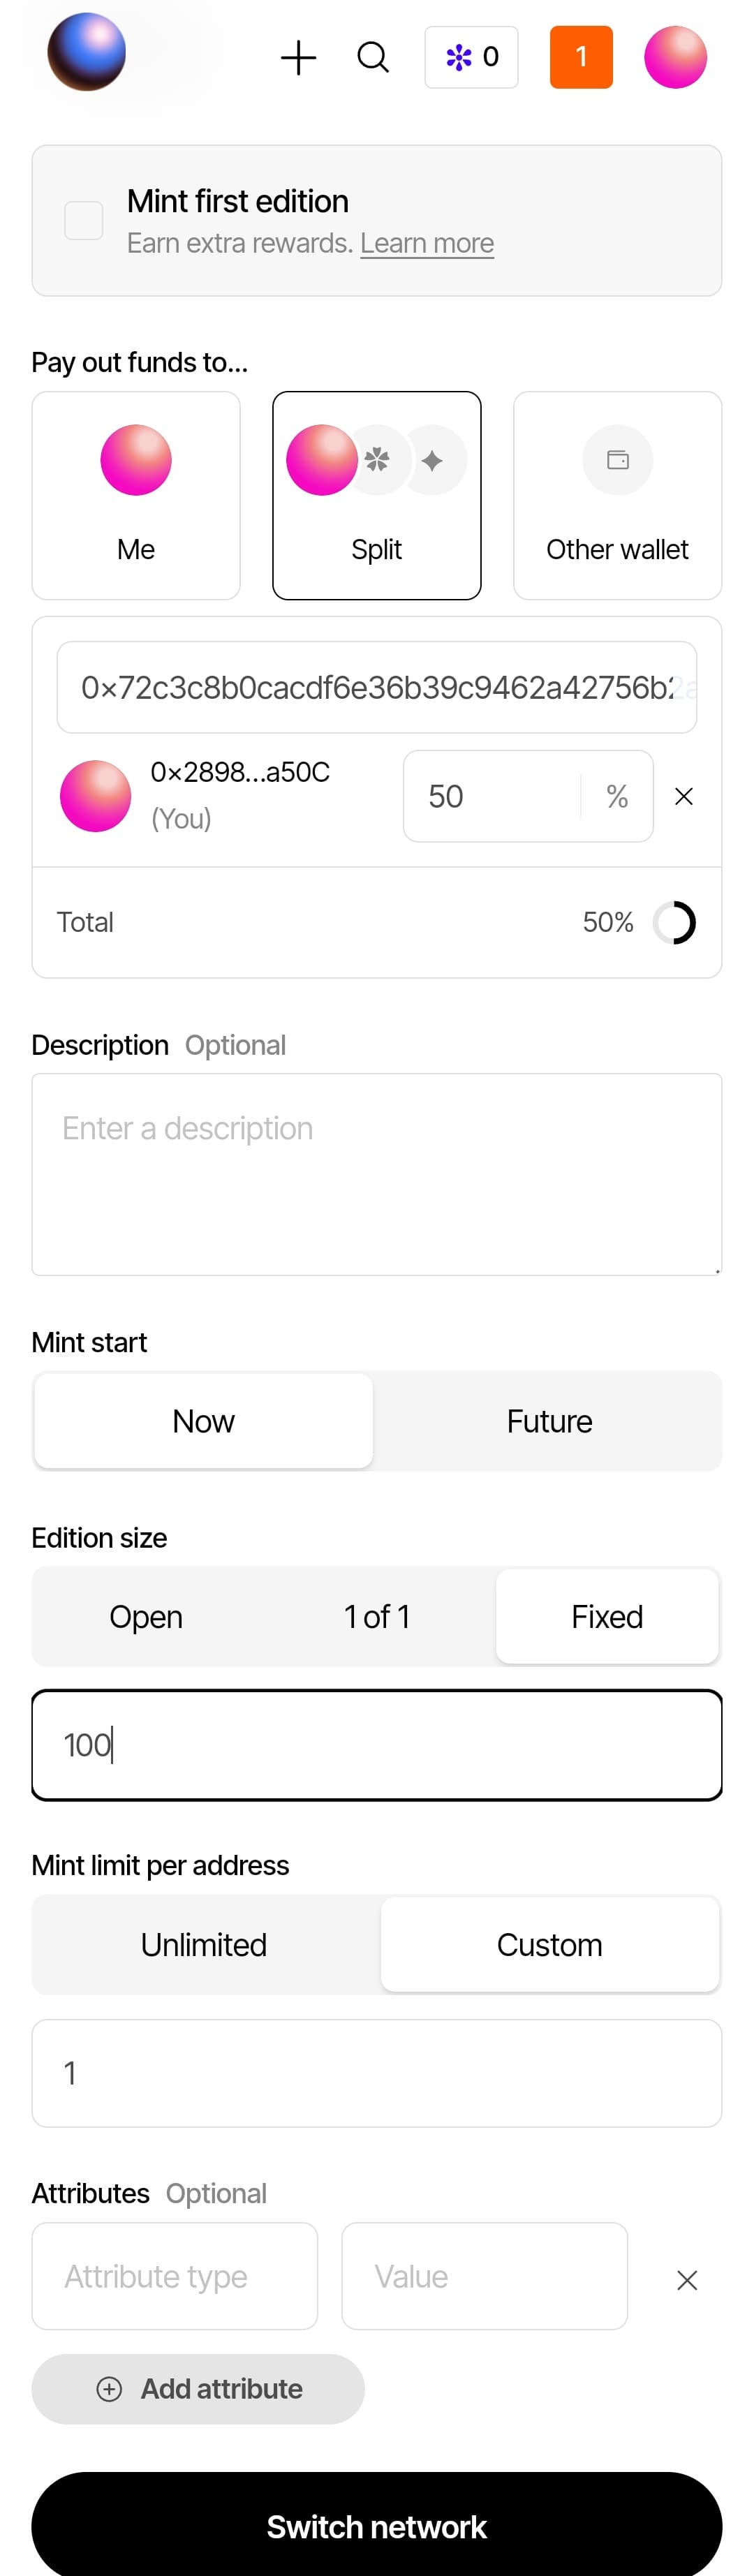Set edition size to Open
Image resolution: width=754 pixels, height=2576 pixels.
[146, 1616]
